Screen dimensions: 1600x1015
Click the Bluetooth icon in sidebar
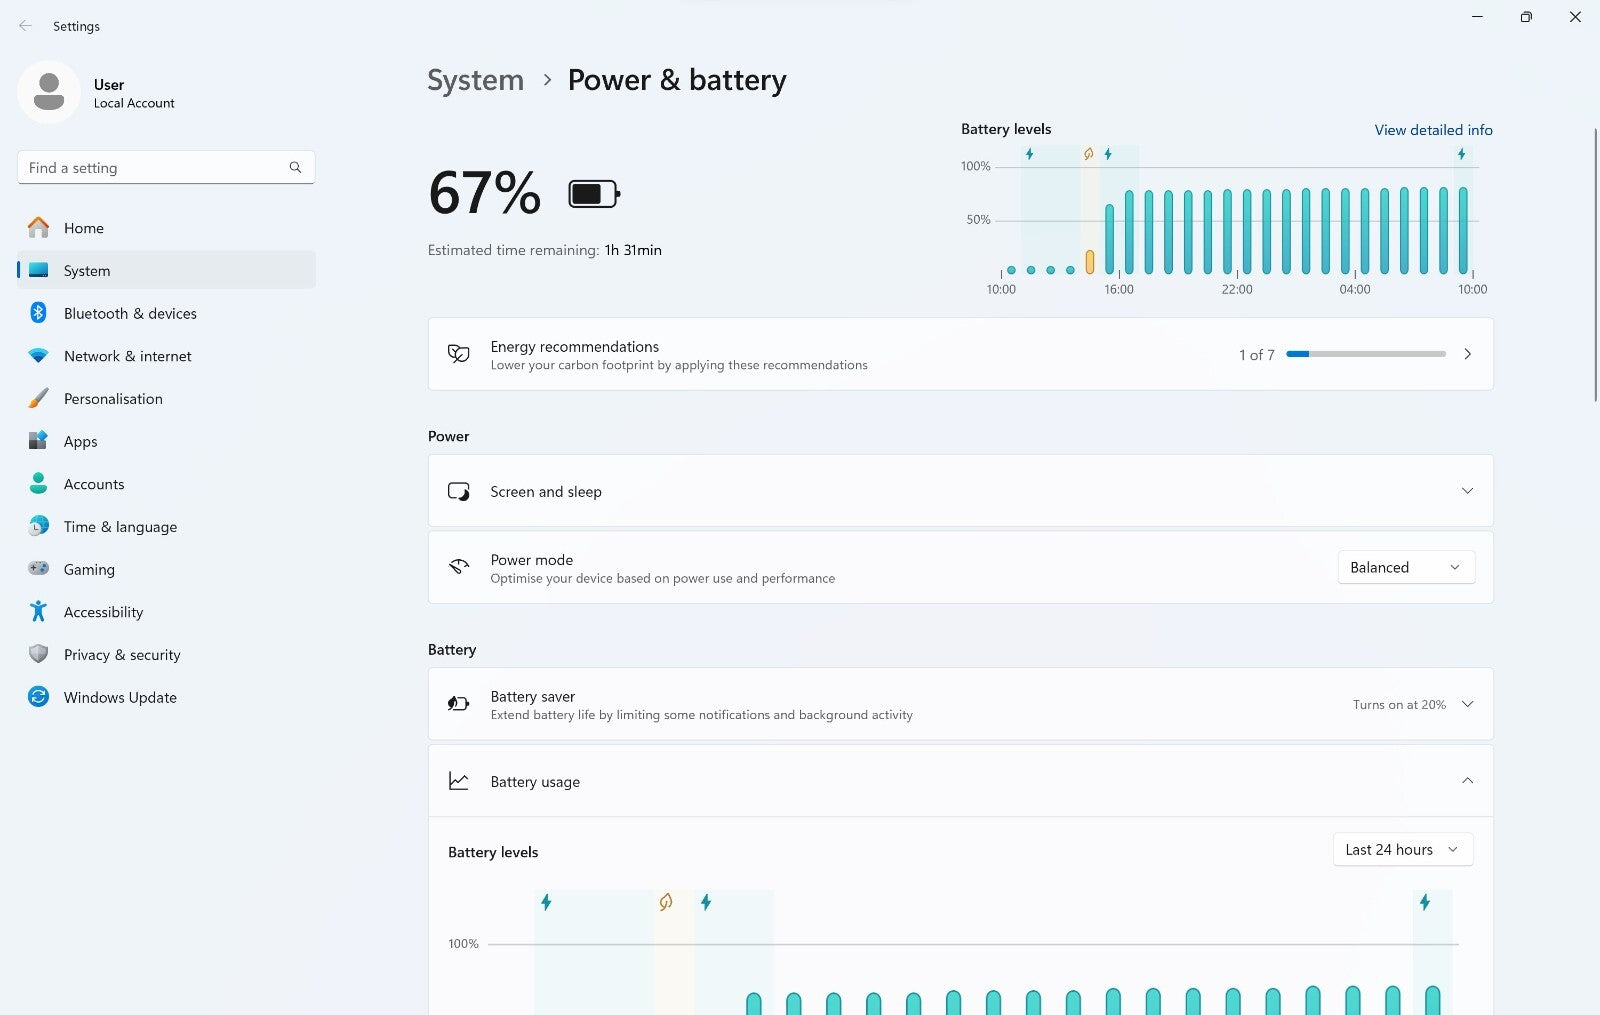[x=38, y=313]
